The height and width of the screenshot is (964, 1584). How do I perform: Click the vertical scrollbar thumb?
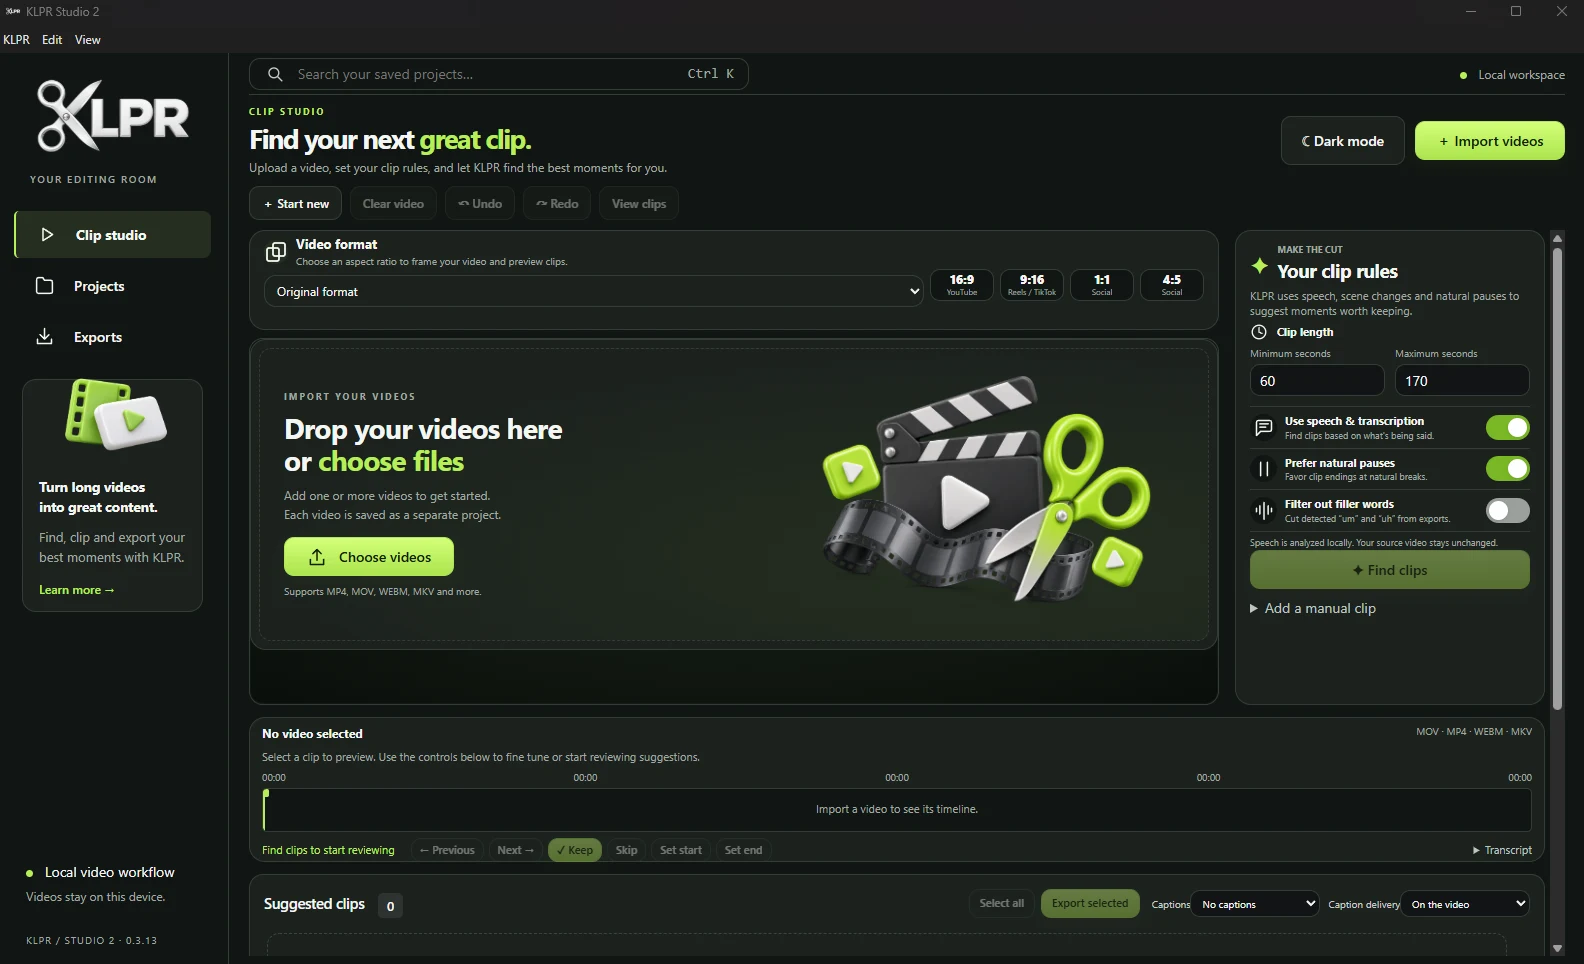1557,478
